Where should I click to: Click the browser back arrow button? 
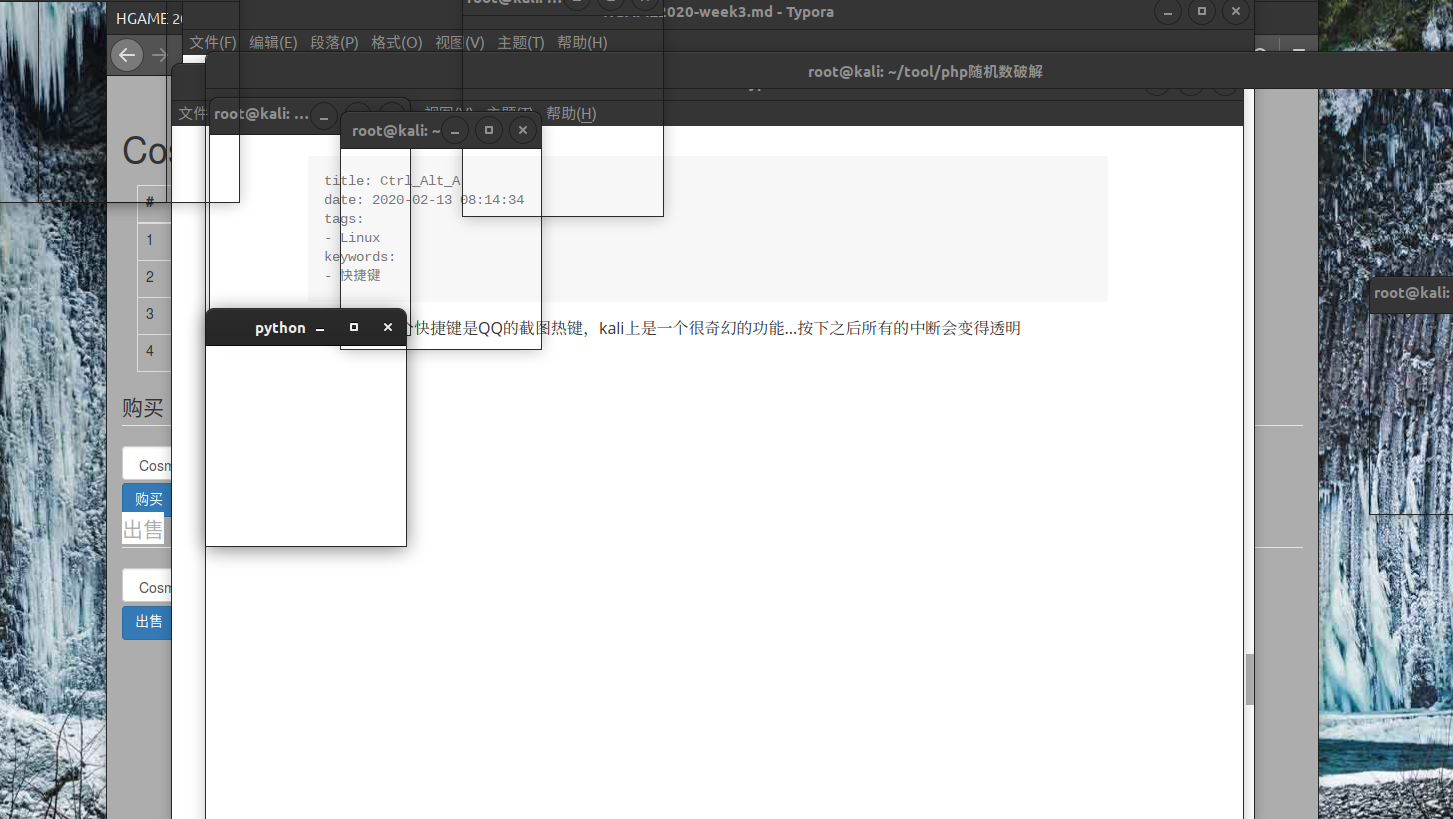click(x=127, y=55)
